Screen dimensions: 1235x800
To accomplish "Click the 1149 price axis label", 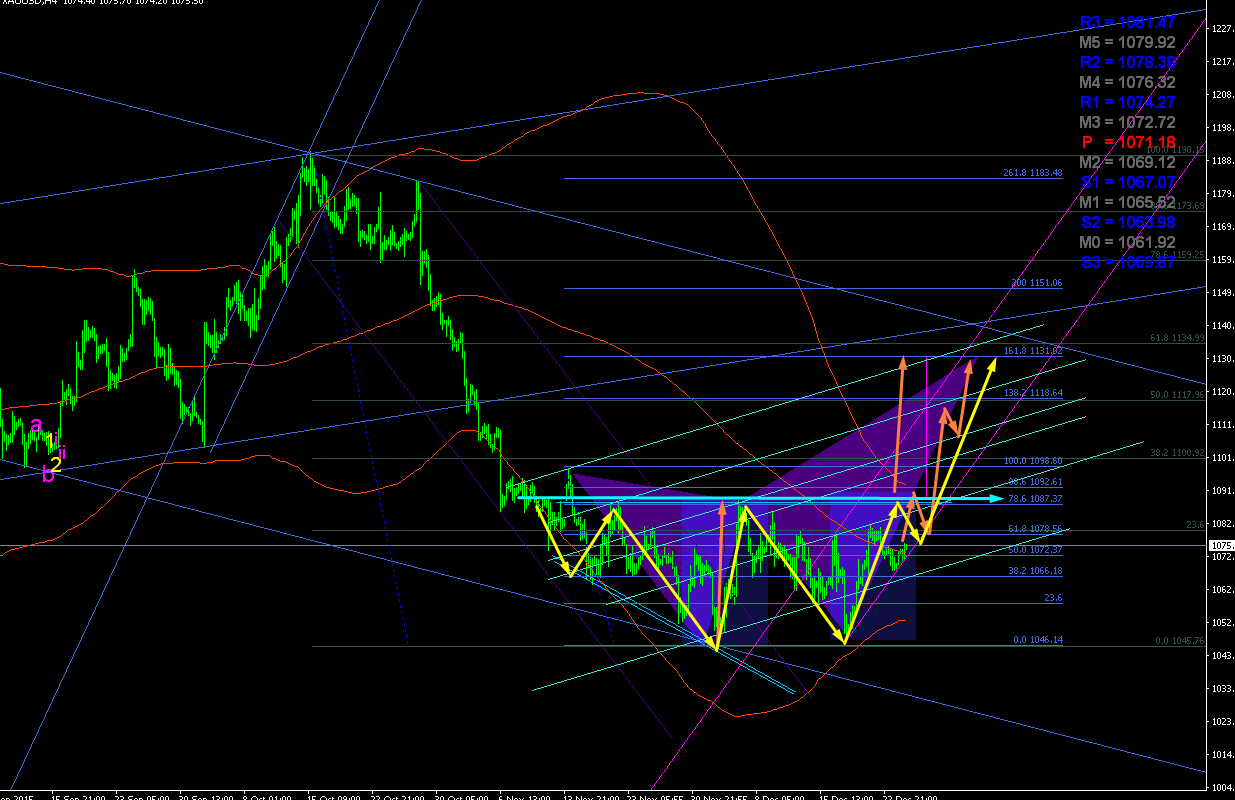I will point(1221,292).
